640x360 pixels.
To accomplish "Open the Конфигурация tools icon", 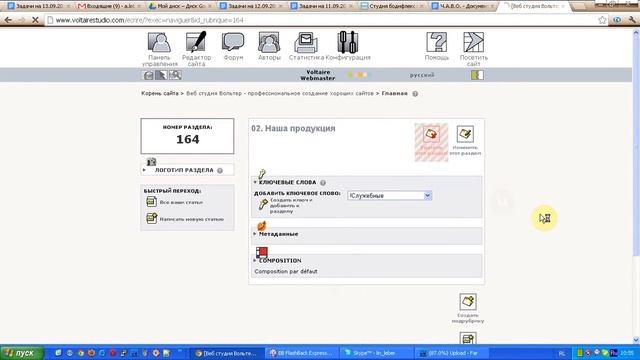I will click(x=348, y=42).
